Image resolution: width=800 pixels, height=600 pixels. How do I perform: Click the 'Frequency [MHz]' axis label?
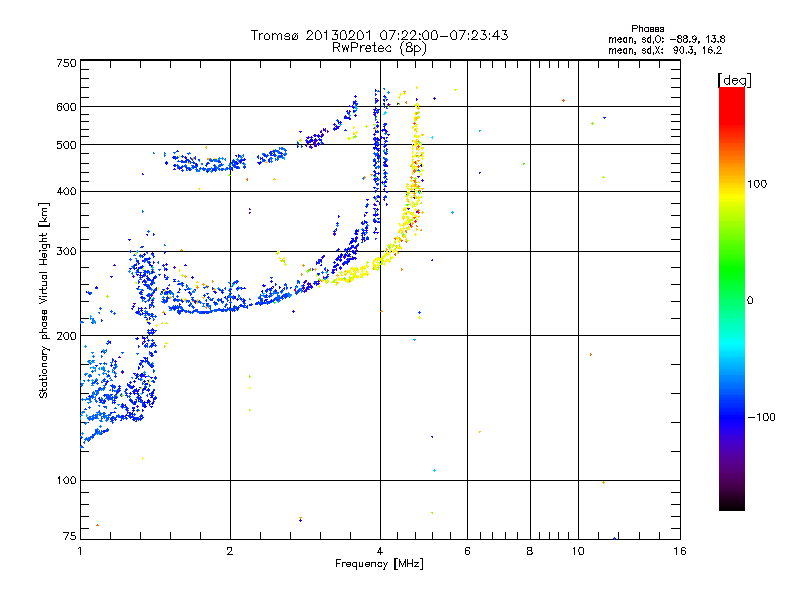point(379,564)
